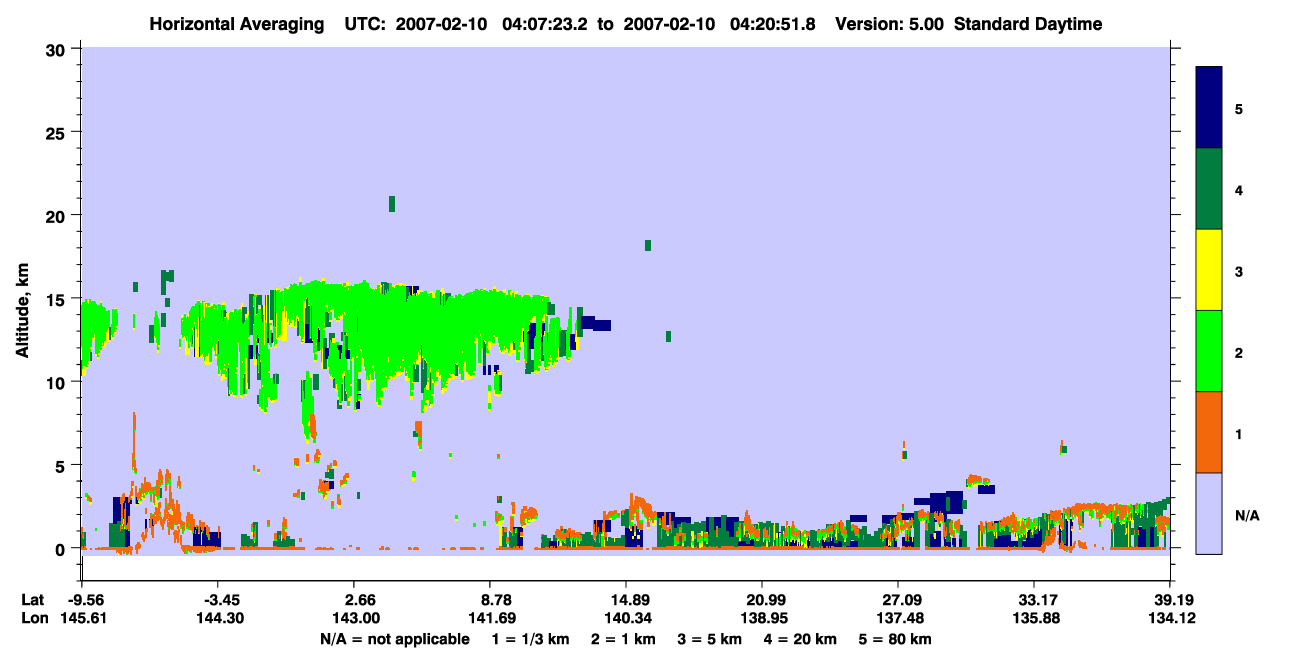Click the '1 = 1/3 km' legend entry
Image resolution: width=1300 pixels, height=667 pixels.
point(531,638)
